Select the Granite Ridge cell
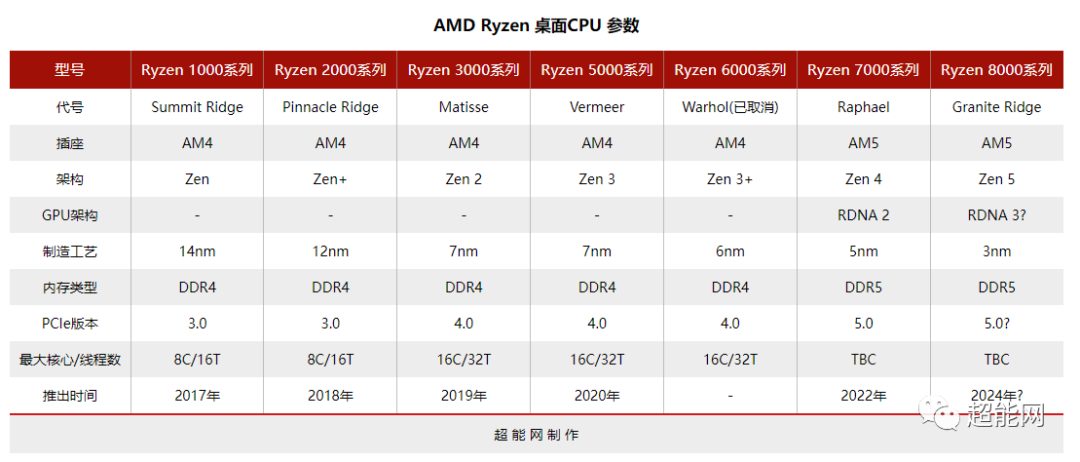The image size is (1080, 462). 997,107
